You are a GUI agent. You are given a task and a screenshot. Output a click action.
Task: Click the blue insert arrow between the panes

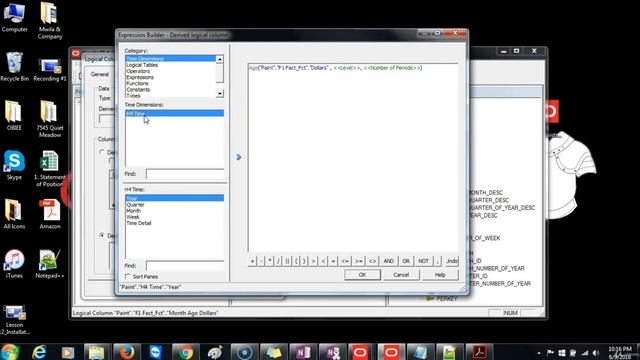238,157
